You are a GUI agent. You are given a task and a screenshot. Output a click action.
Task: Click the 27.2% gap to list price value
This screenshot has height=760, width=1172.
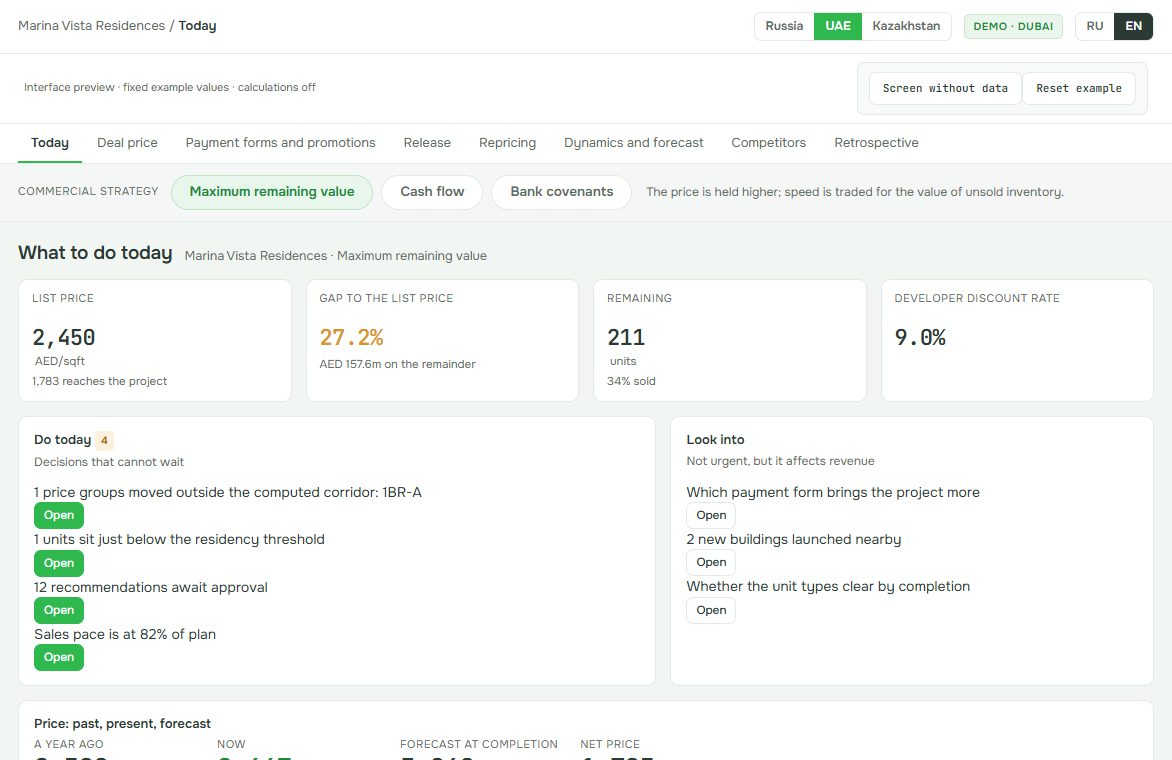(x=351, y=338)
